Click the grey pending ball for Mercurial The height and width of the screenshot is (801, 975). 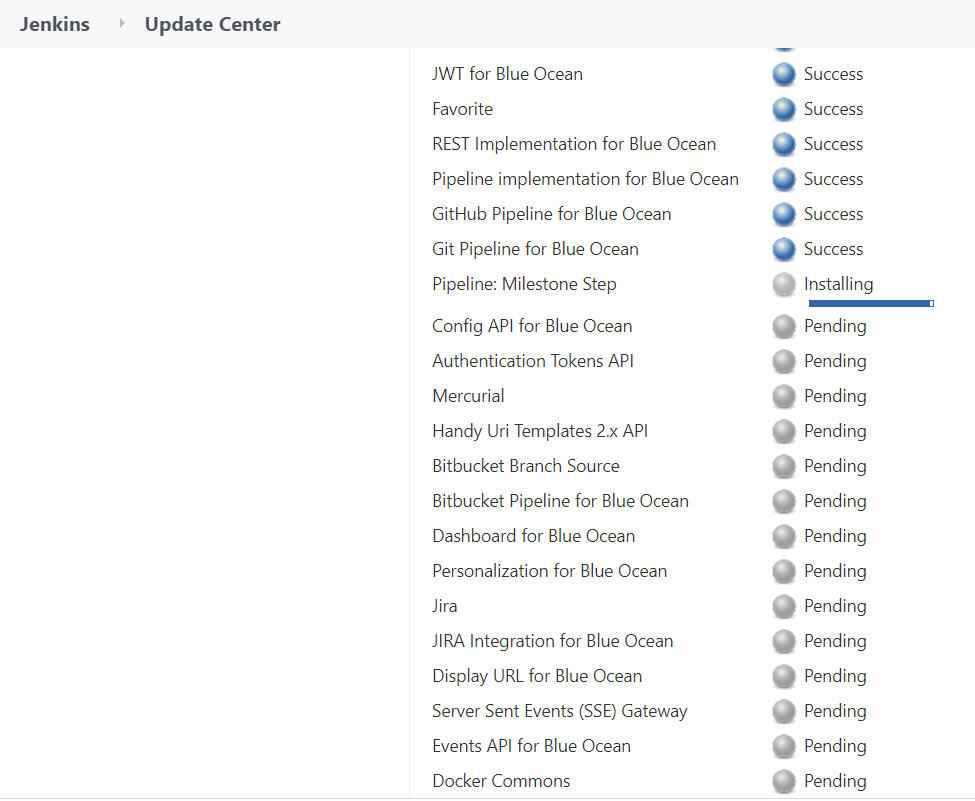[x=784, y=396]
